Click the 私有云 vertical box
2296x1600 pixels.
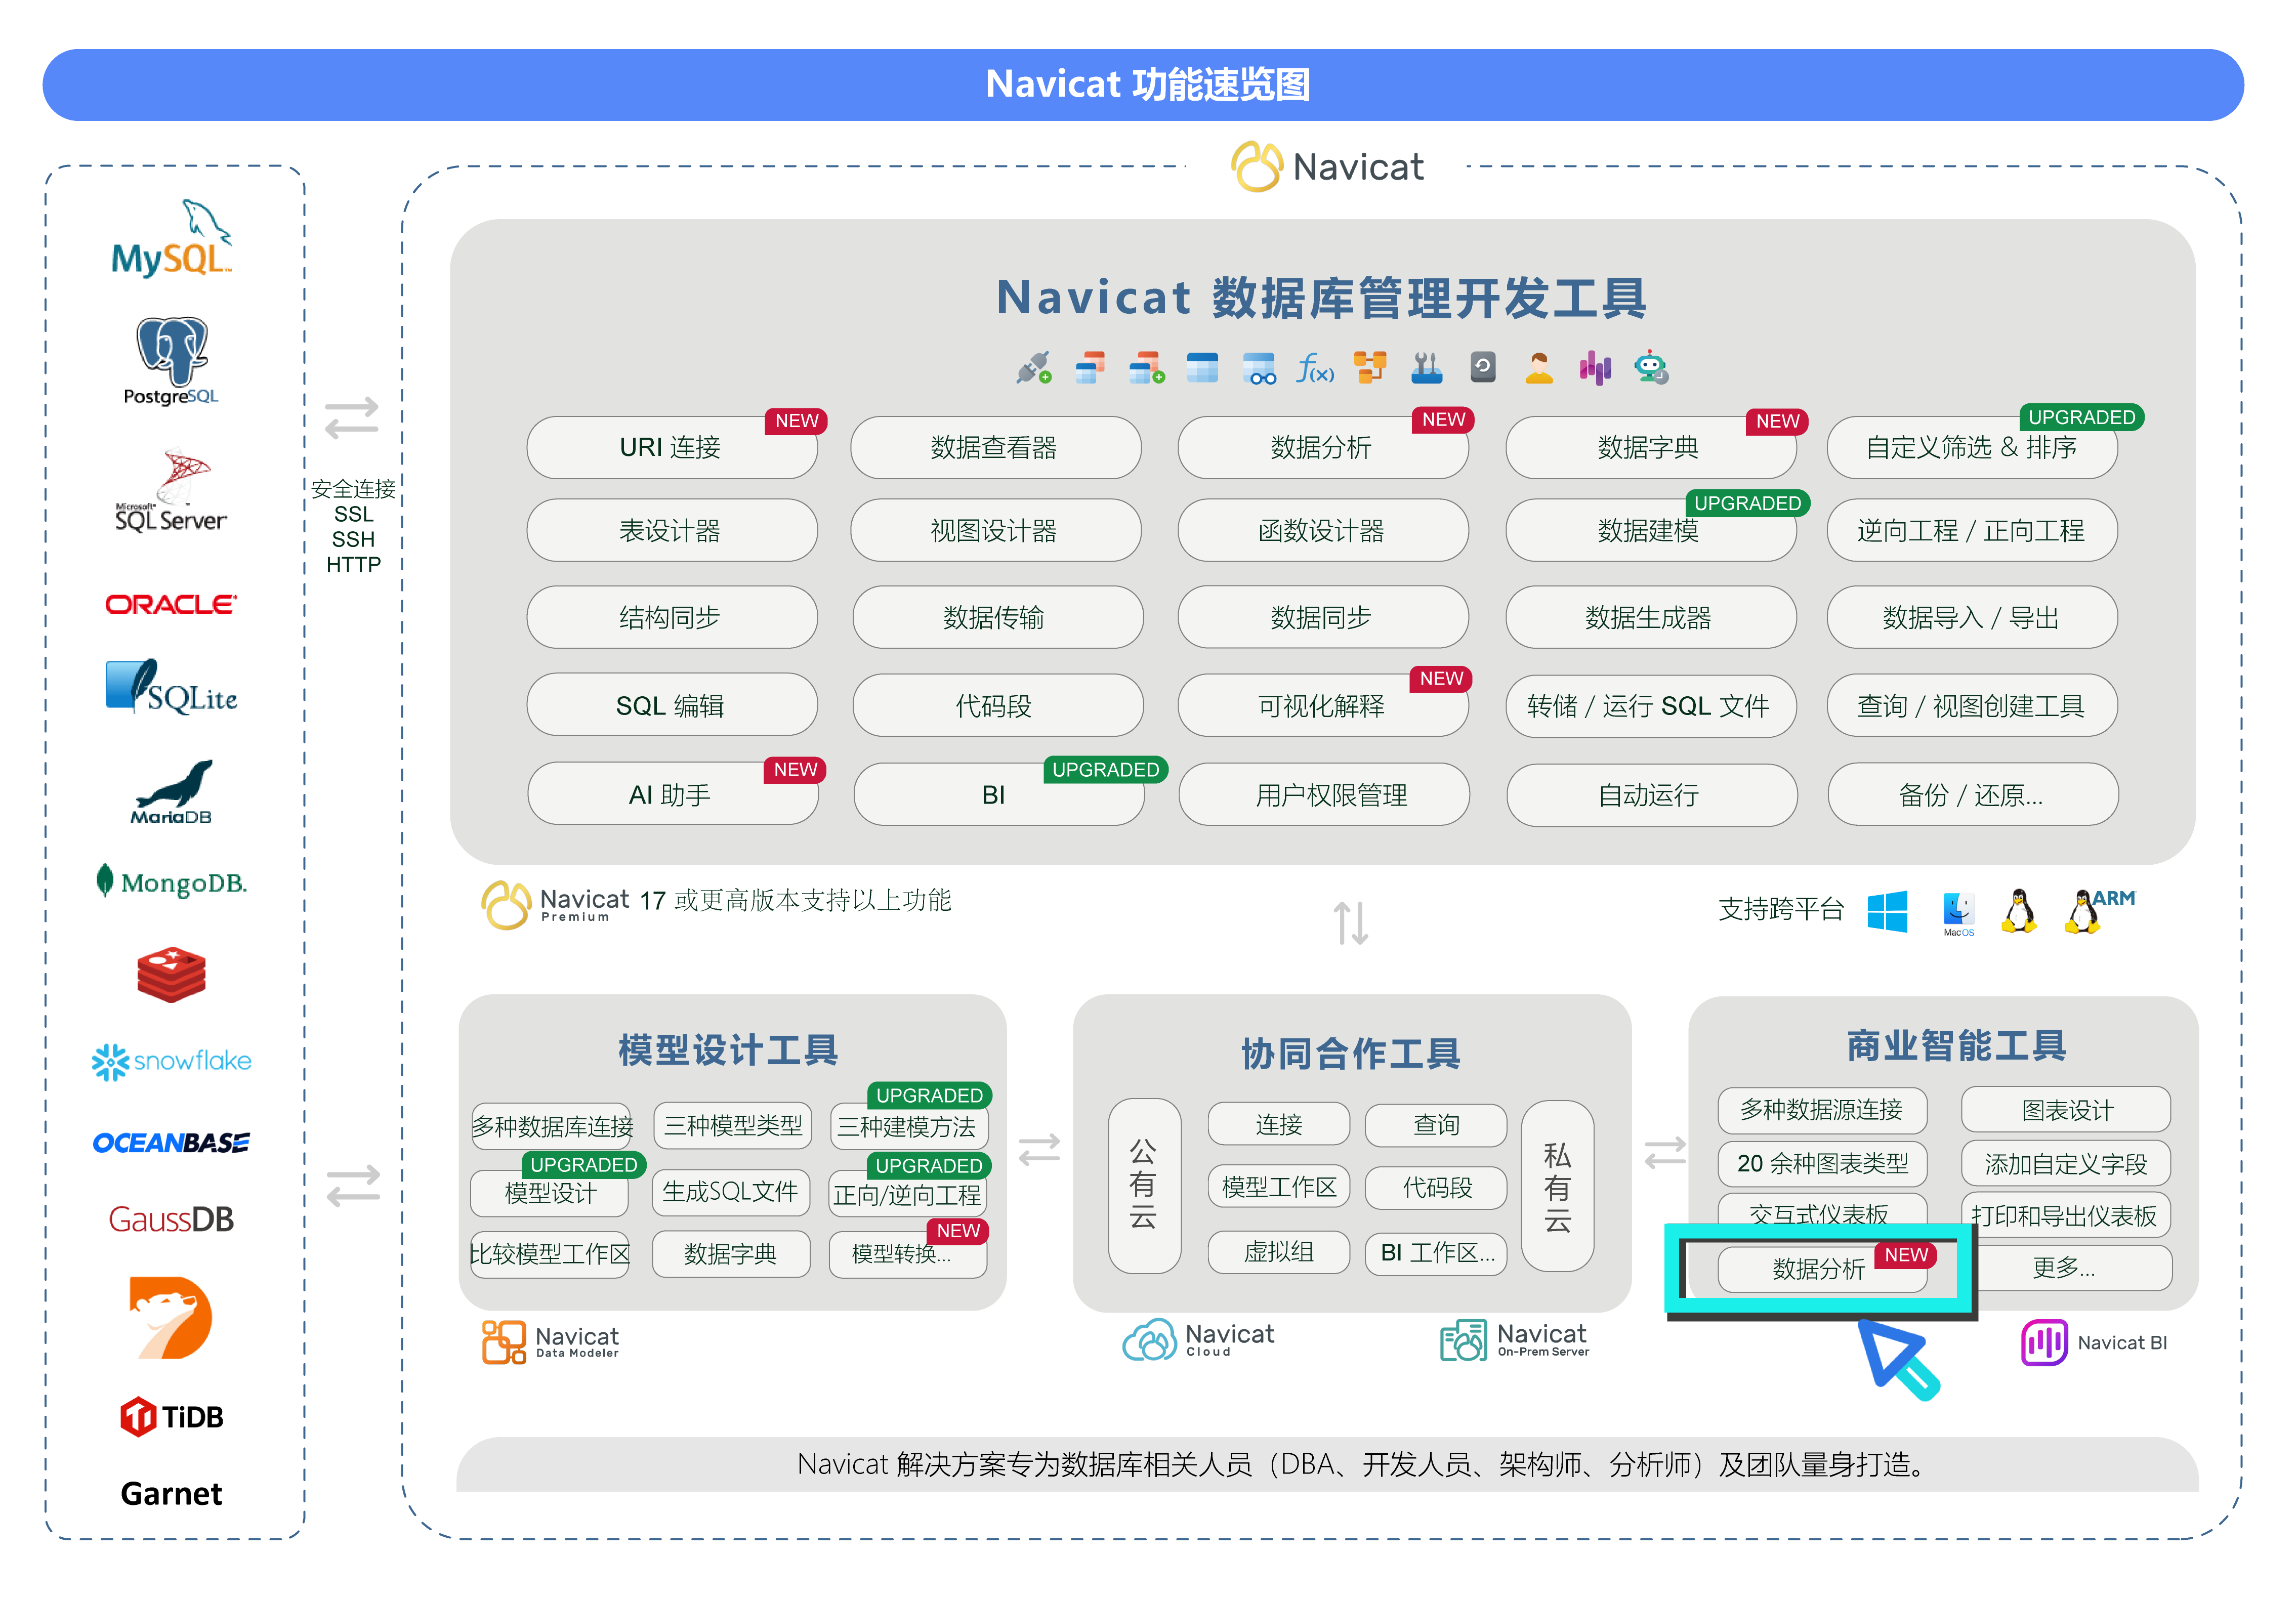(1557, 1186)
